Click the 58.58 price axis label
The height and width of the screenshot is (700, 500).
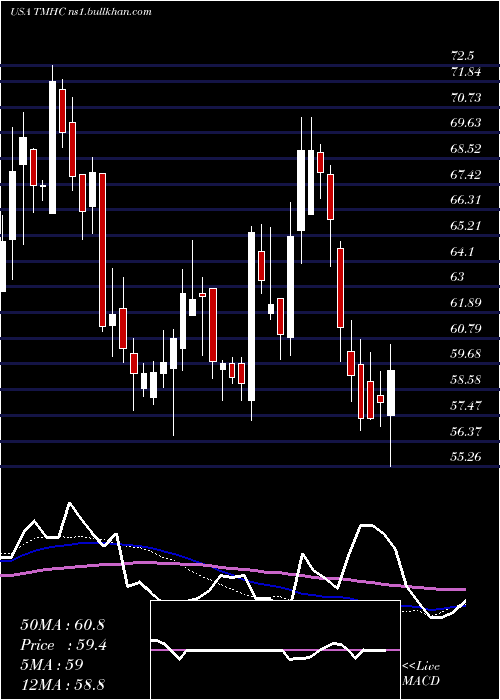466,380
